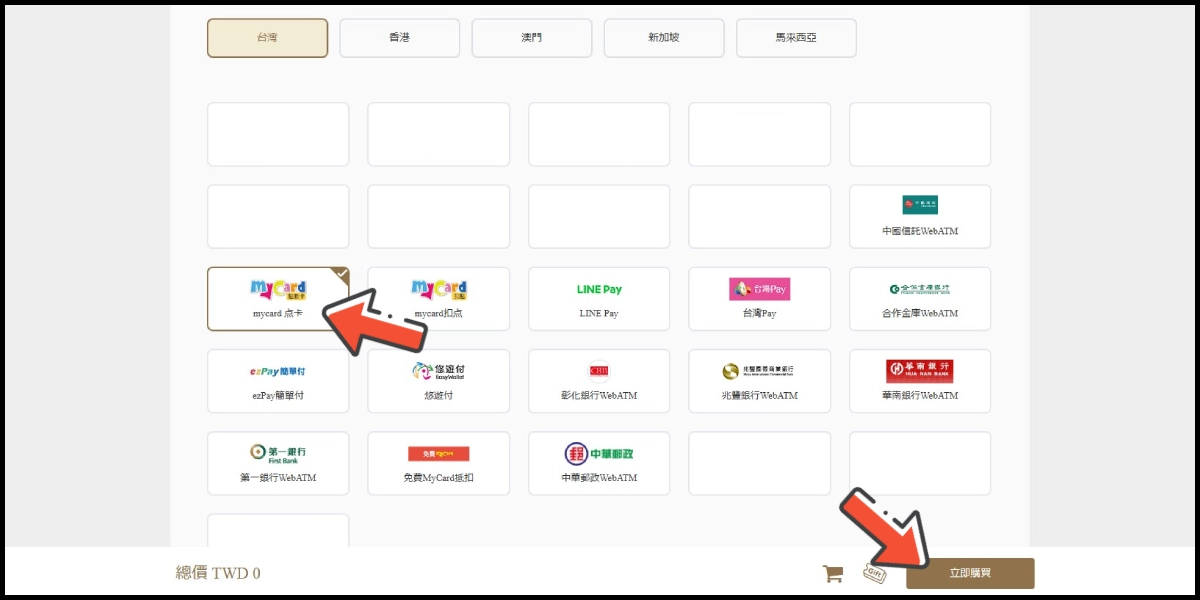Switch to the 香港 region tab
Screen dimensions: 1200x600
click(x=400, y=38)
